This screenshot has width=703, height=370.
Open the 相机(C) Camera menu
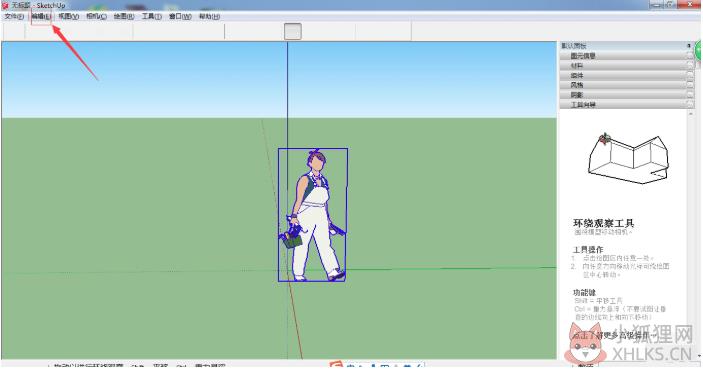pos(96,17)
